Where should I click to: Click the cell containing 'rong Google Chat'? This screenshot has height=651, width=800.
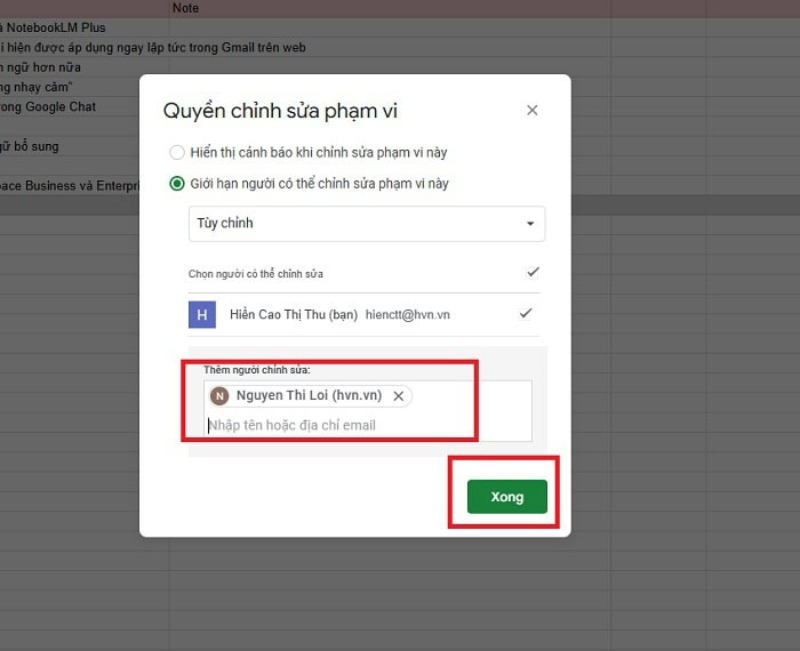point(47,107)
